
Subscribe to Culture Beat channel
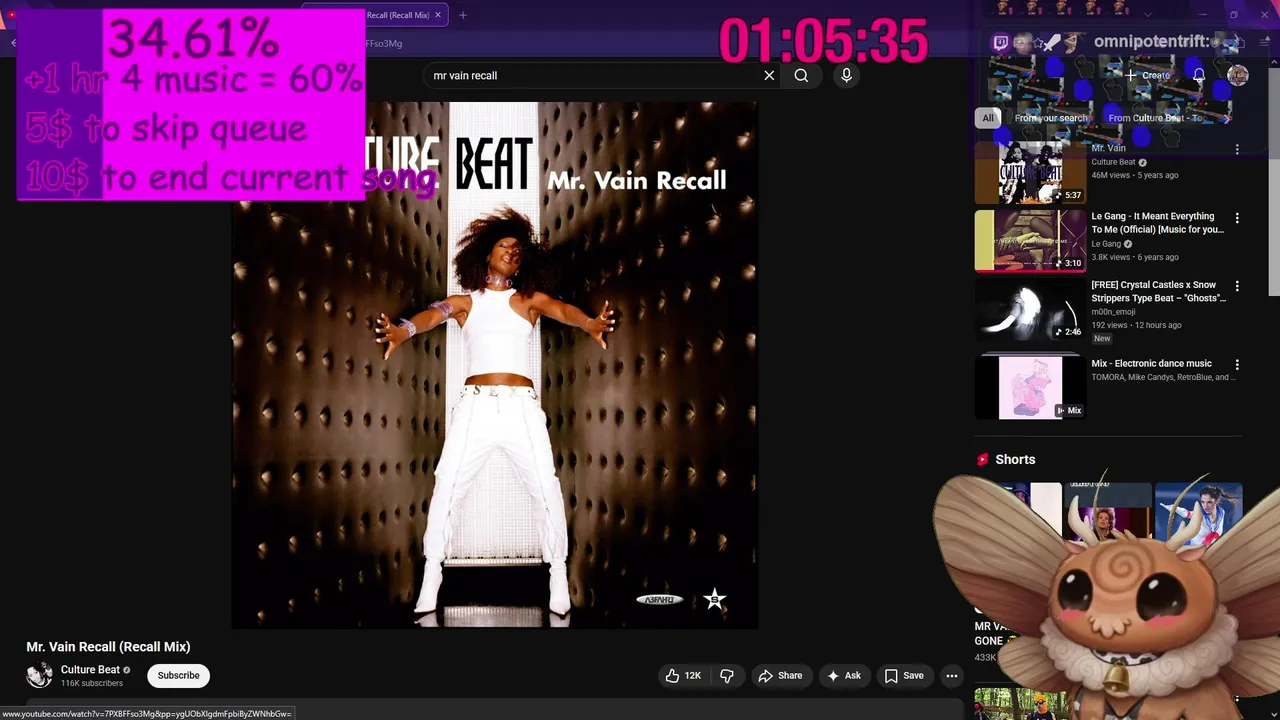click(178, 676)
